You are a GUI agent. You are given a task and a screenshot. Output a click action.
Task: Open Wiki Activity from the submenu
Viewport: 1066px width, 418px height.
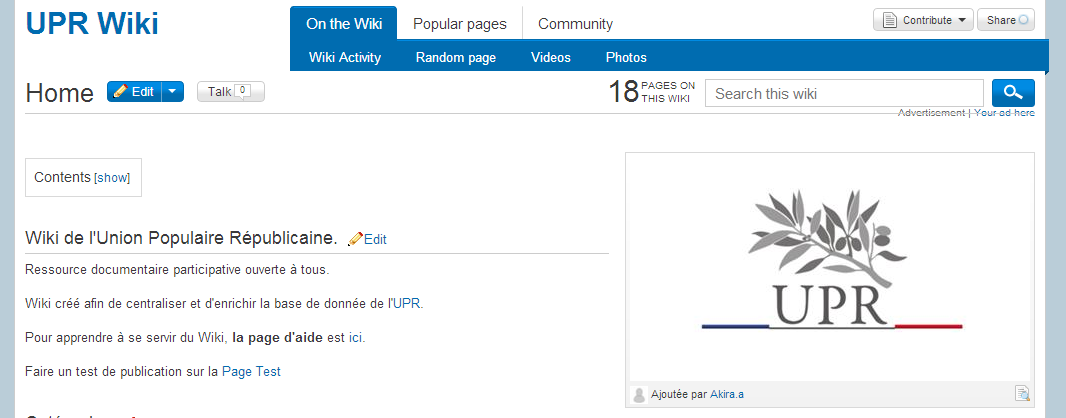(345, 57)
